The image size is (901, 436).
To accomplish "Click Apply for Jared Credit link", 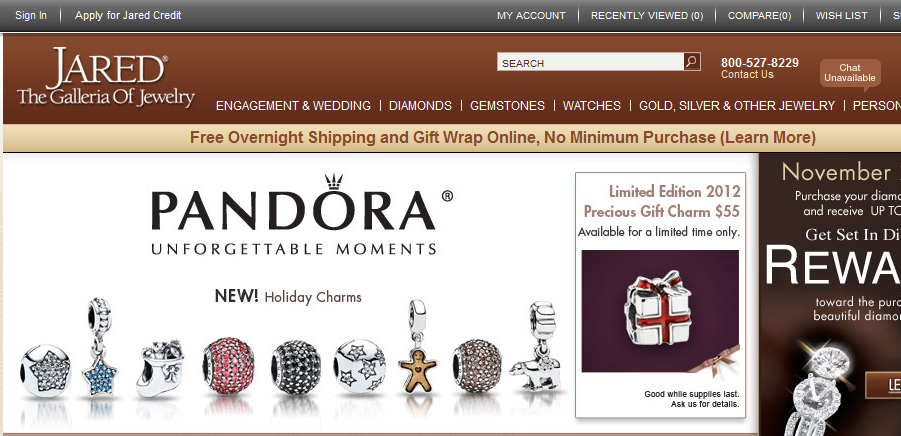I will point(128,16).
